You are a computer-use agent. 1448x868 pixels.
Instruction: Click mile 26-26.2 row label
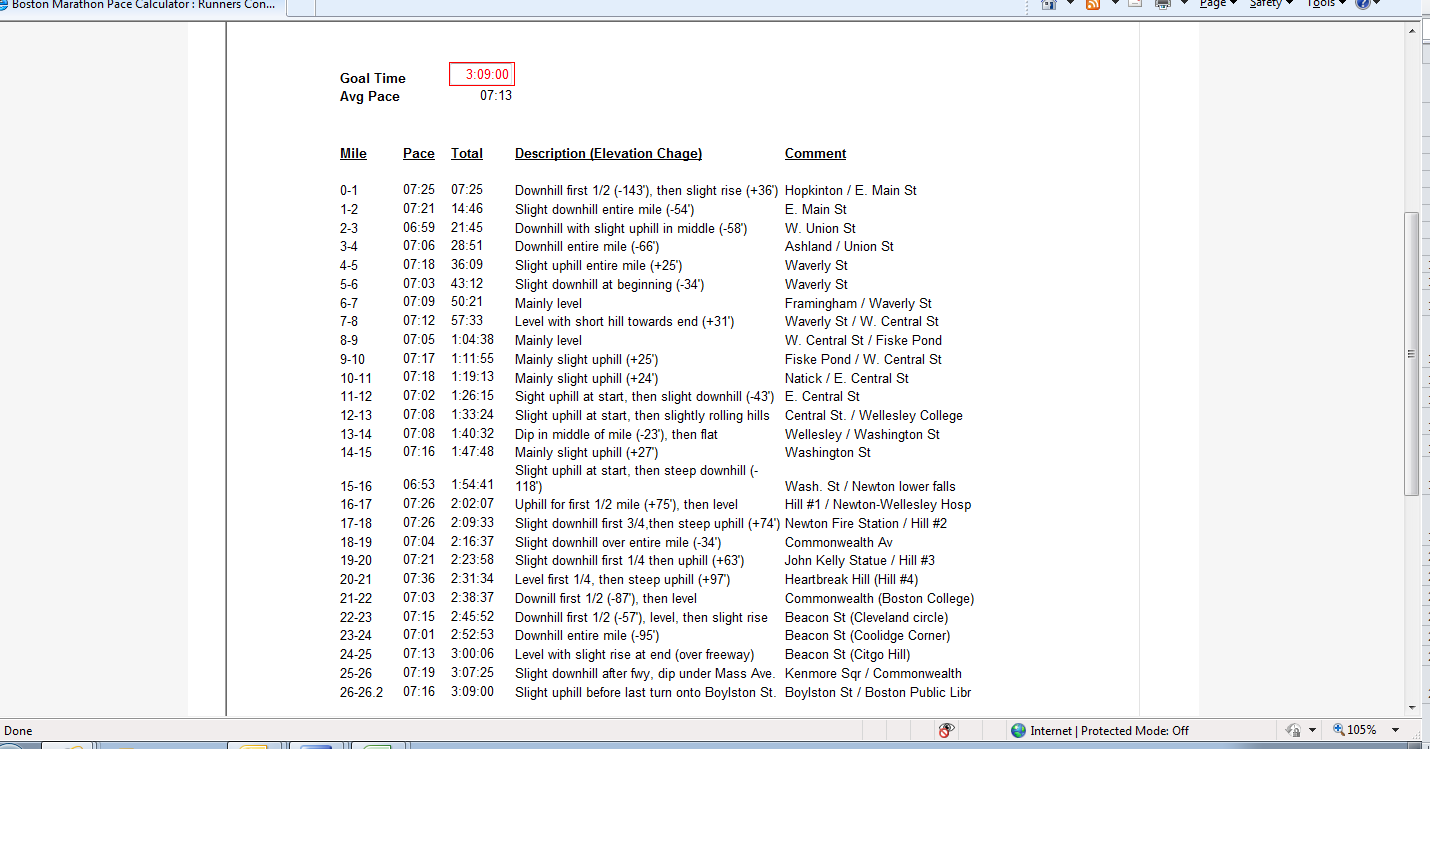click(x=361, y=692)
